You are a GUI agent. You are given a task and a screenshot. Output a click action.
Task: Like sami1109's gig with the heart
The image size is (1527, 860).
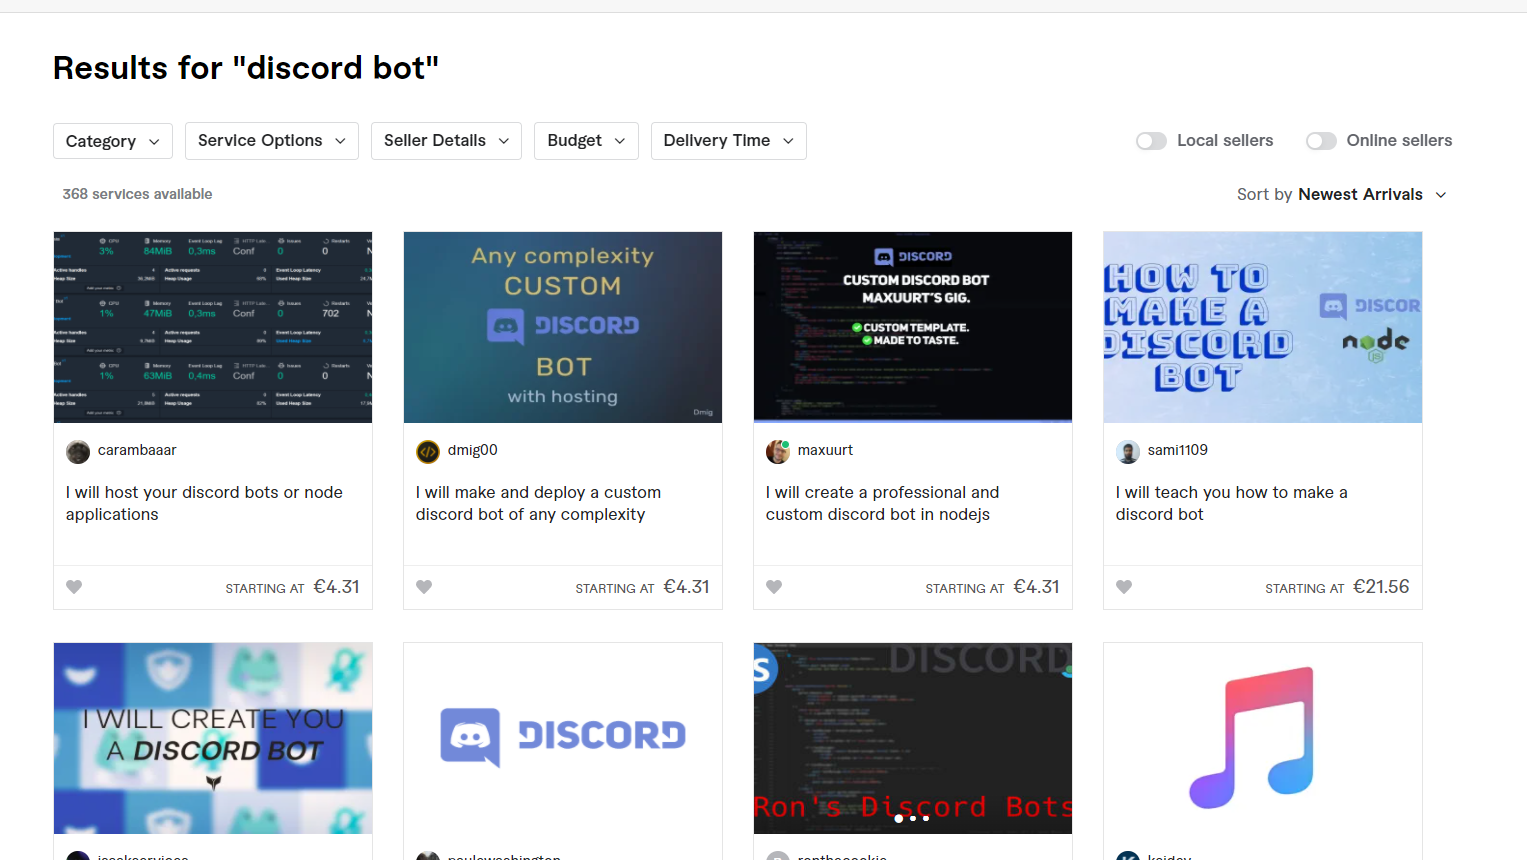point(1124,587)
